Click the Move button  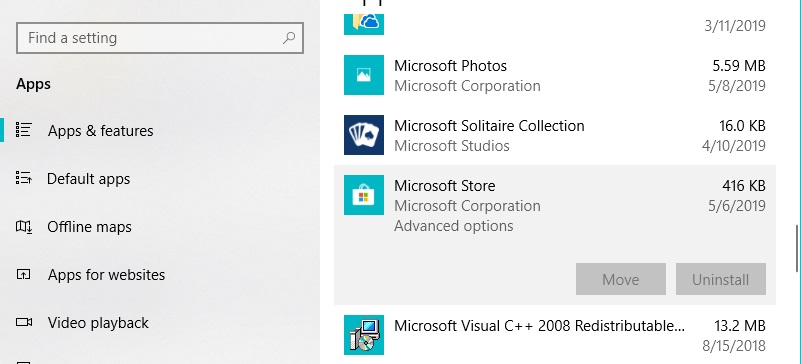click(621, 279)
